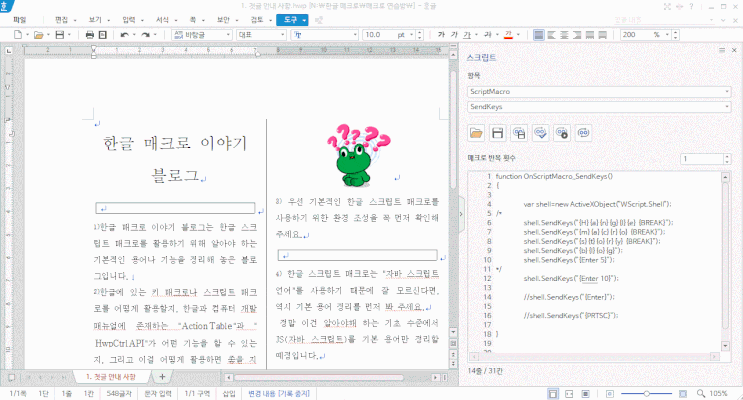Redo the last undone action
The width and height of the screenshot is (743, 400).
pyautogui.click(x=145, y=35)
